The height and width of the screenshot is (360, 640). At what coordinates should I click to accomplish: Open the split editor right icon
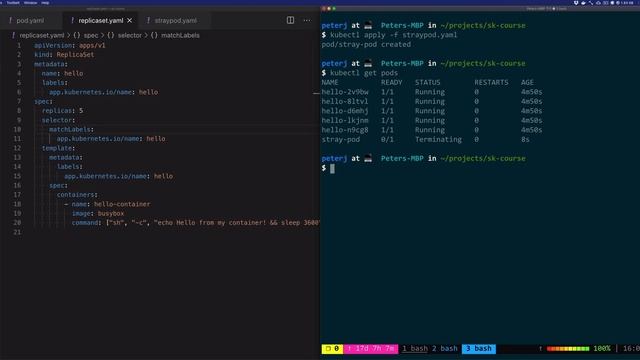pos(290,20)
